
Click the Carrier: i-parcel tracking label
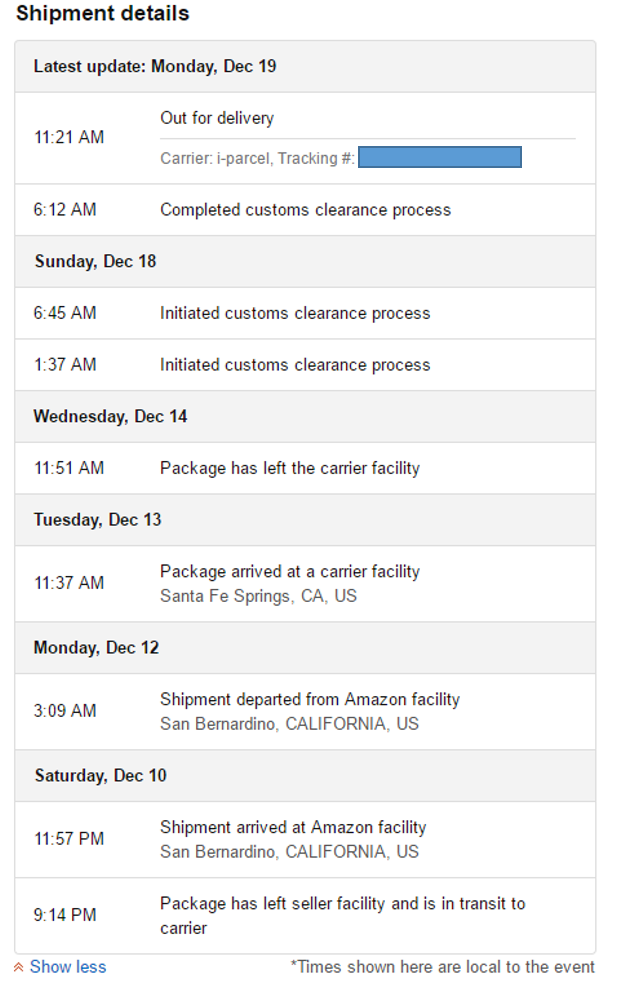click(x=258, y=158)
